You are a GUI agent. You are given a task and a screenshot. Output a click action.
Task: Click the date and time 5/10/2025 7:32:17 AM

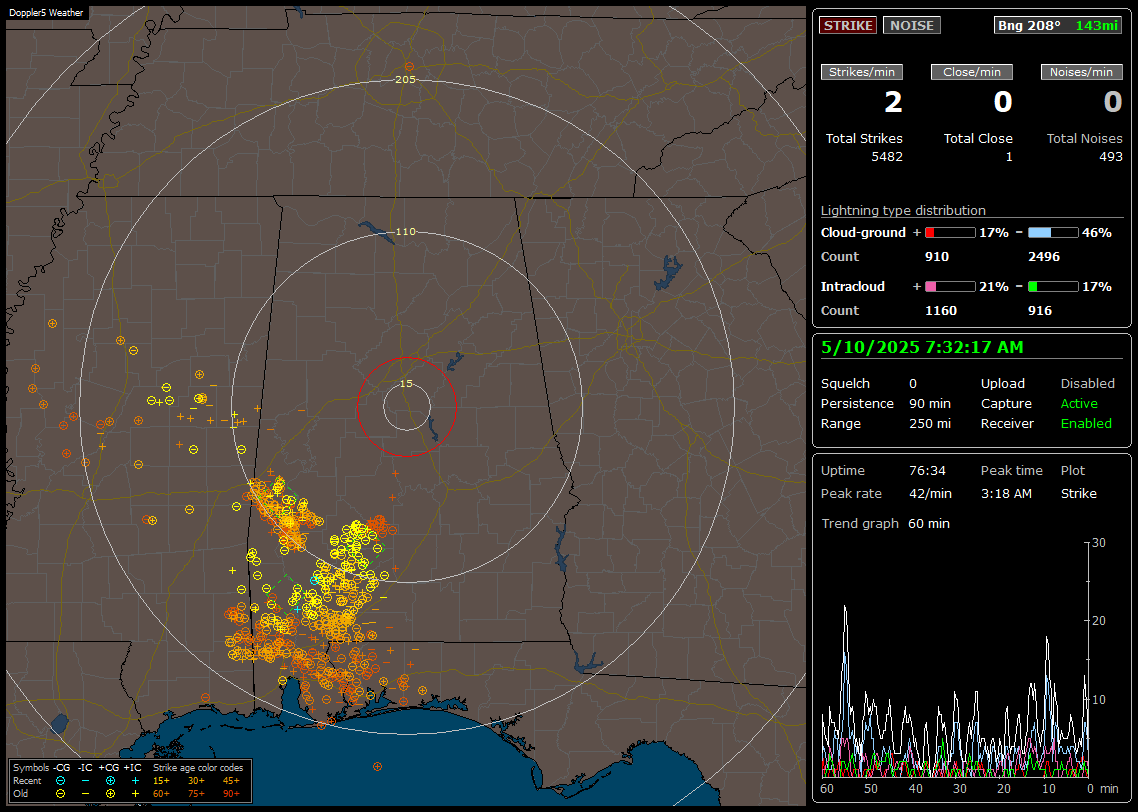pos(922,348)
